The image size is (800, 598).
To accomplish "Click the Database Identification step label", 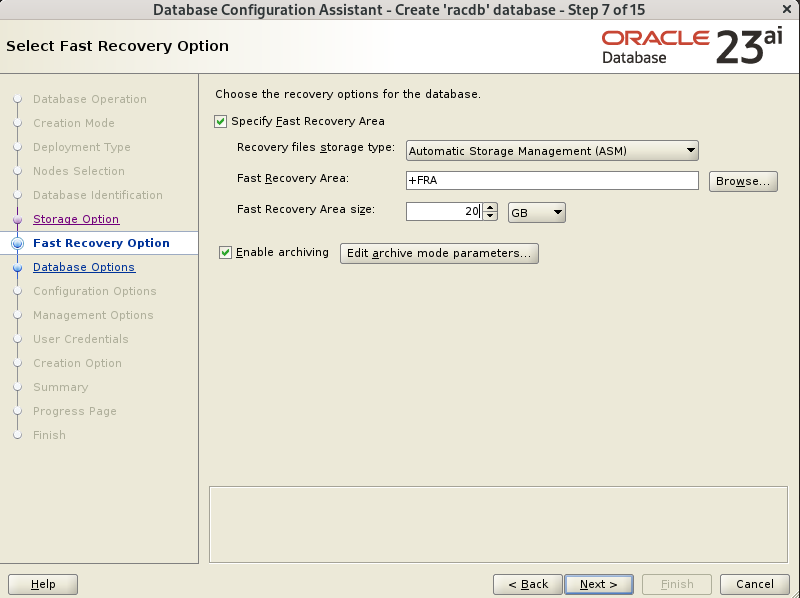I will (x=98, y=195).
